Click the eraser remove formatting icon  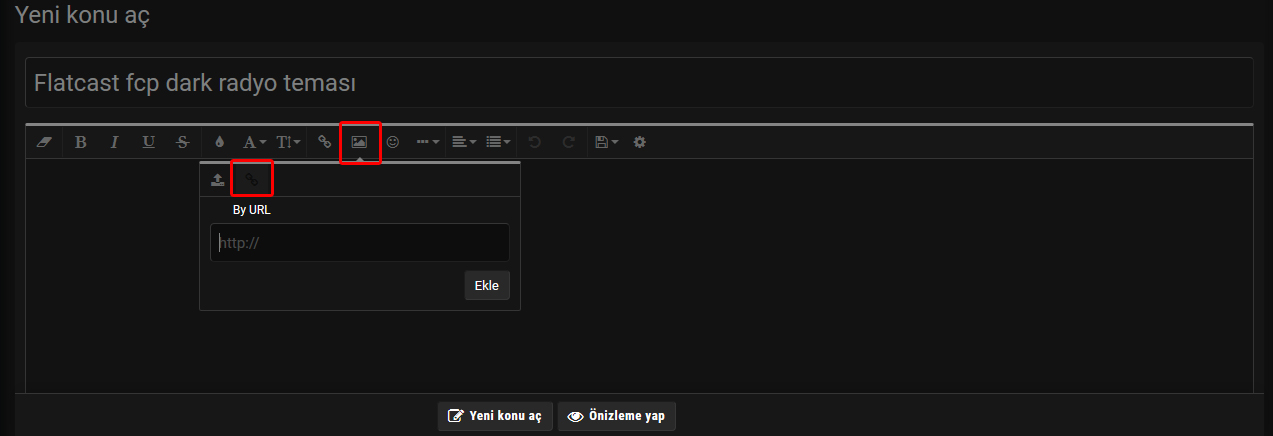[x=43, y=142]
